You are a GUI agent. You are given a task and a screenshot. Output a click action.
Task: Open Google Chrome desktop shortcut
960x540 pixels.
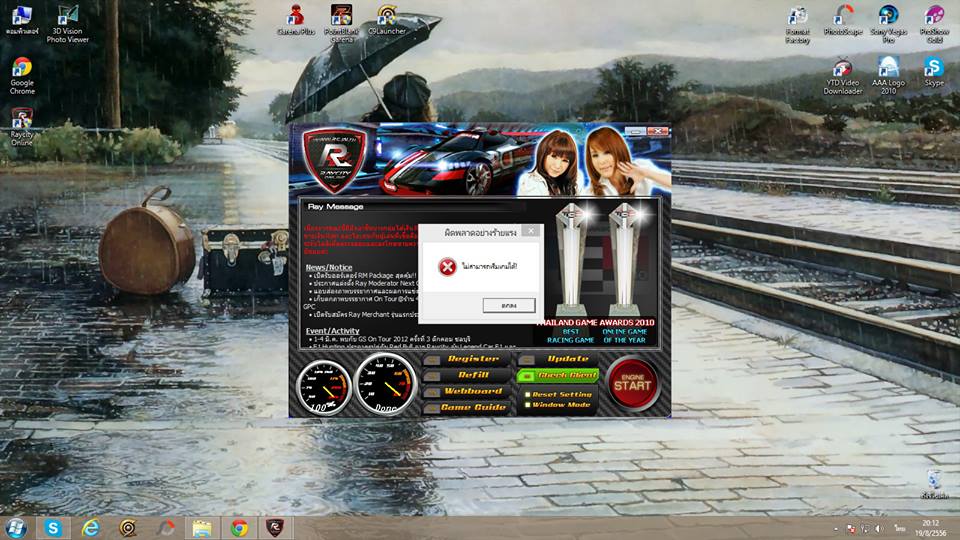(x=22, y=75)
